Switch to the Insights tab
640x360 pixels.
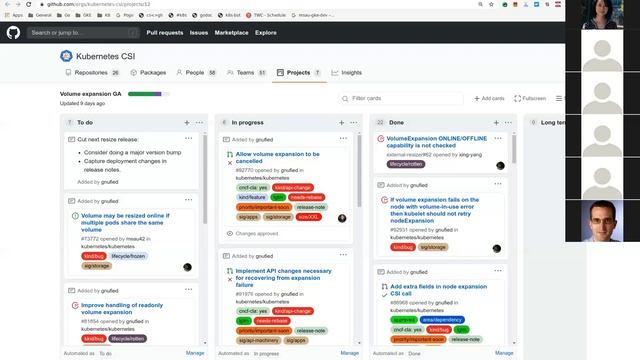(x=347, y=73)
